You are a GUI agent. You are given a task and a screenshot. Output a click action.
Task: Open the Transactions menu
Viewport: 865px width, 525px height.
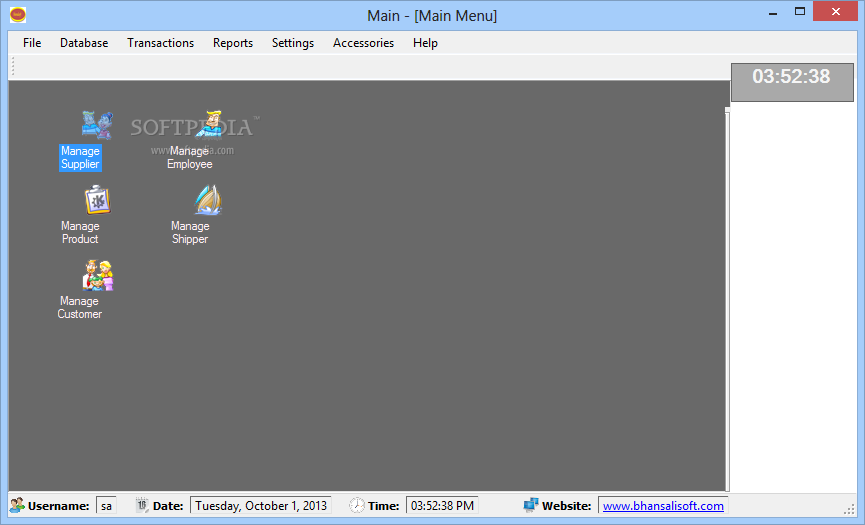click(x=161, y=43)
